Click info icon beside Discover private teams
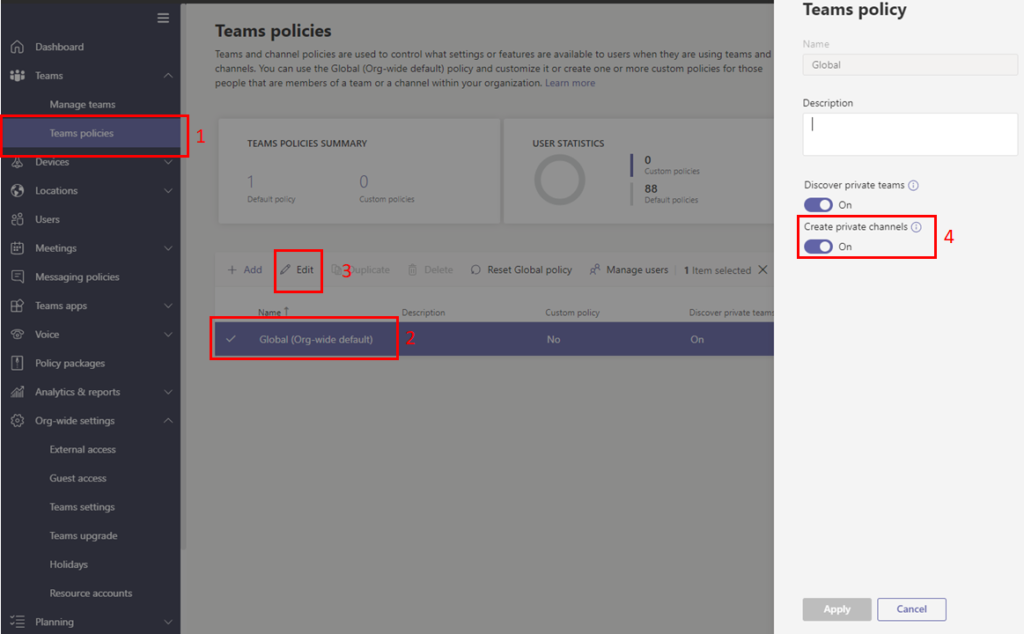The image size is (1024, 634). point(913,185)
